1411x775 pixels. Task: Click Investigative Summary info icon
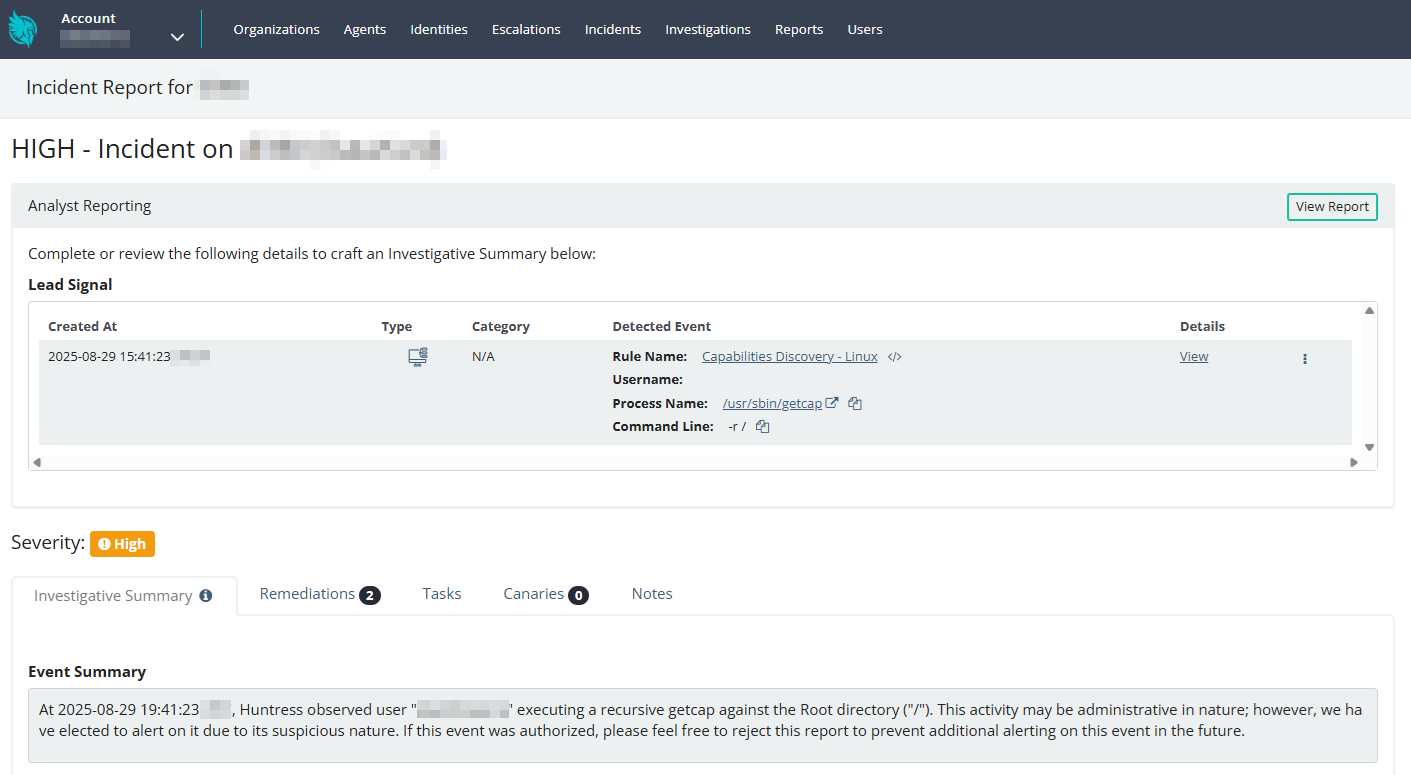205,596
